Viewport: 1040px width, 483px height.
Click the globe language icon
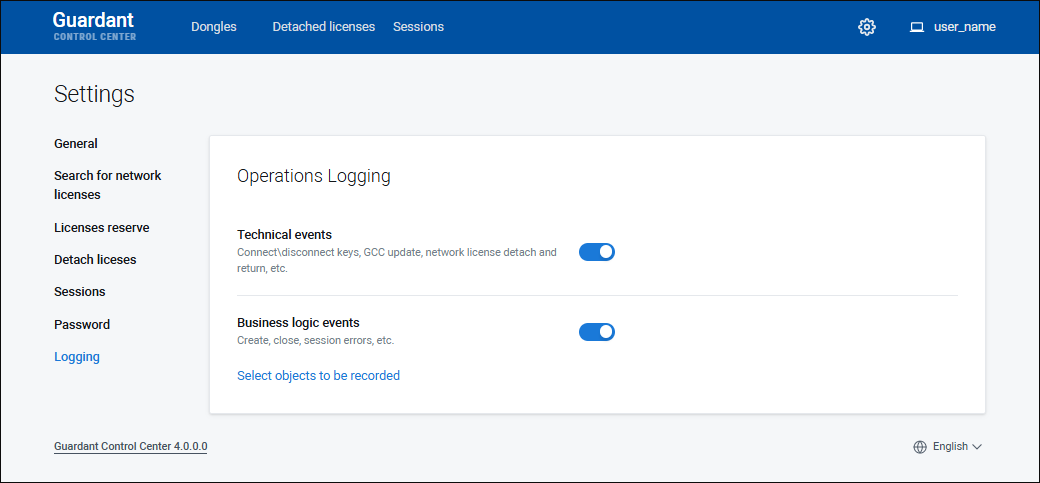(920, 447)
